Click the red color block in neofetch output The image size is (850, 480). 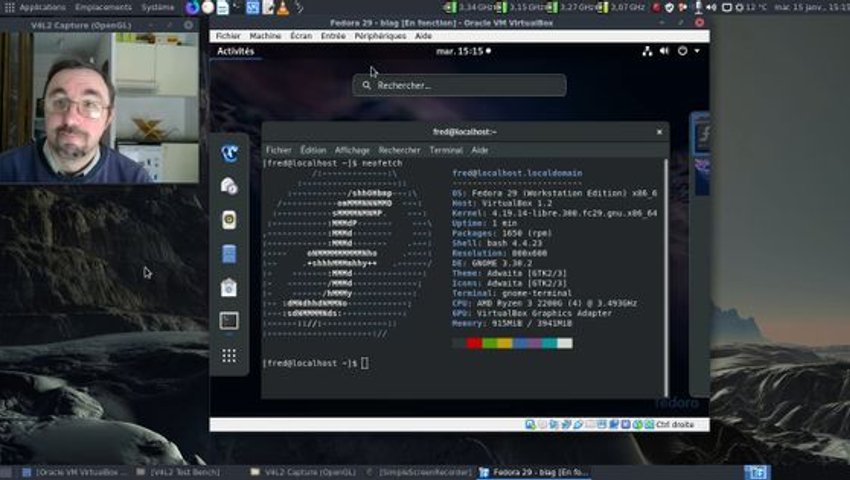tap(474, 343)
